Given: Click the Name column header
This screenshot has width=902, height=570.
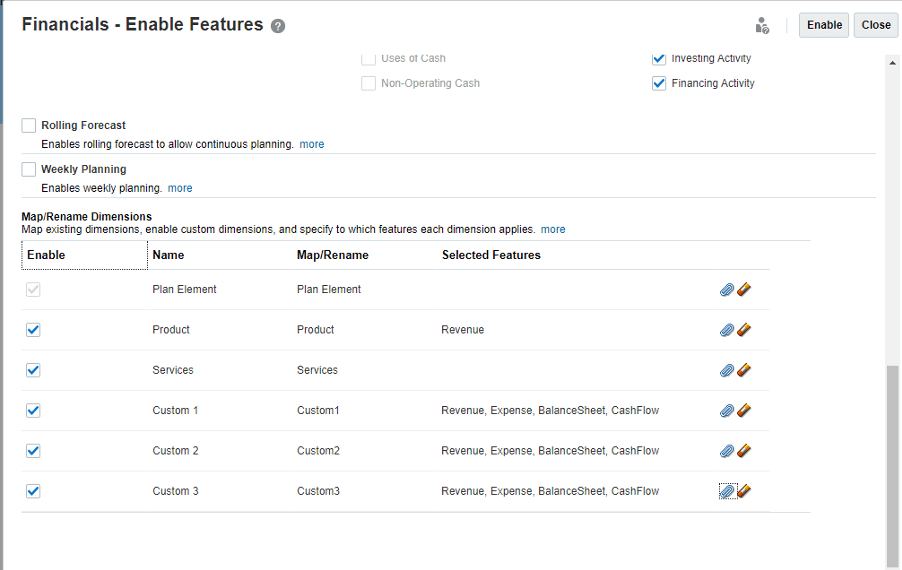Looking at the screenshot, I should [168, 255].
